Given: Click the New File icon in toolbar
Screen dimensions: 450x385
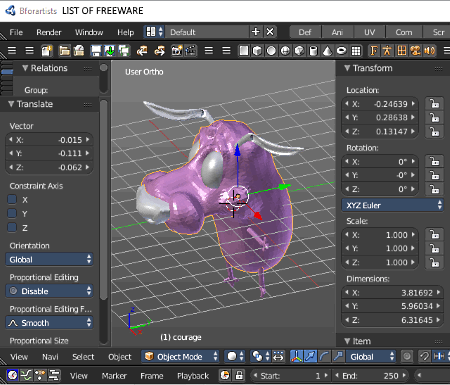Looking at the screenshot, I should click(47, 51).
